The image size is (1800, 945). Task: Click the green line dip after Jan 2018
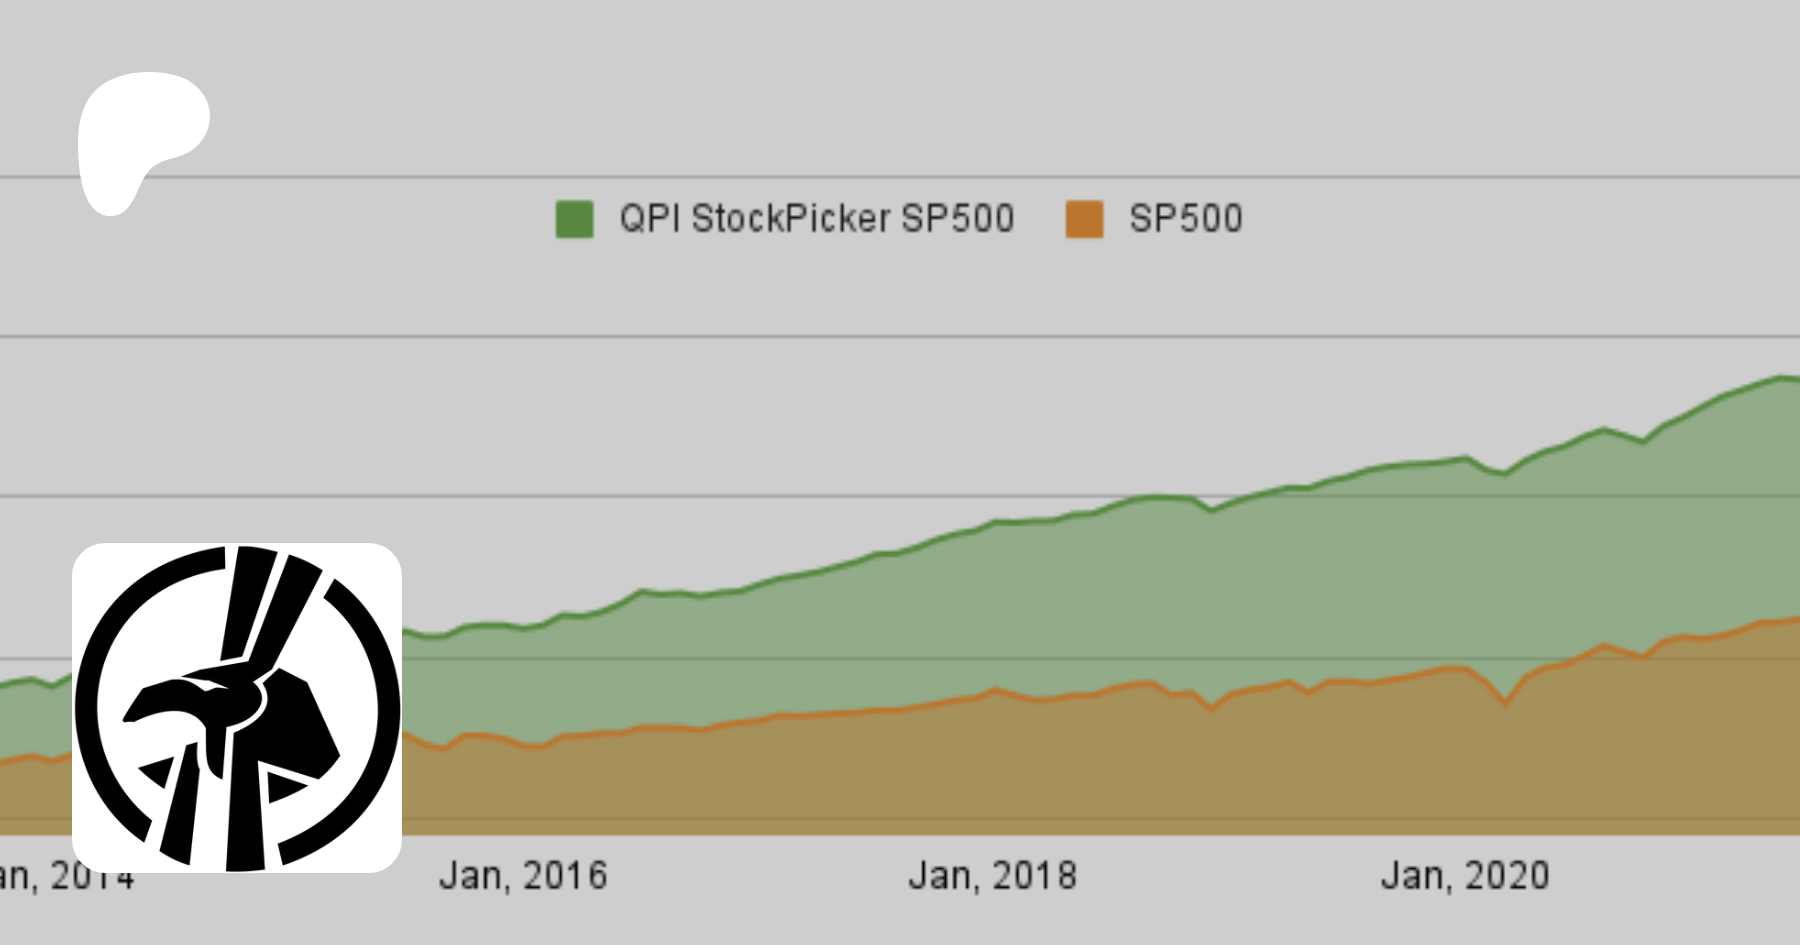pos(1212,510)
